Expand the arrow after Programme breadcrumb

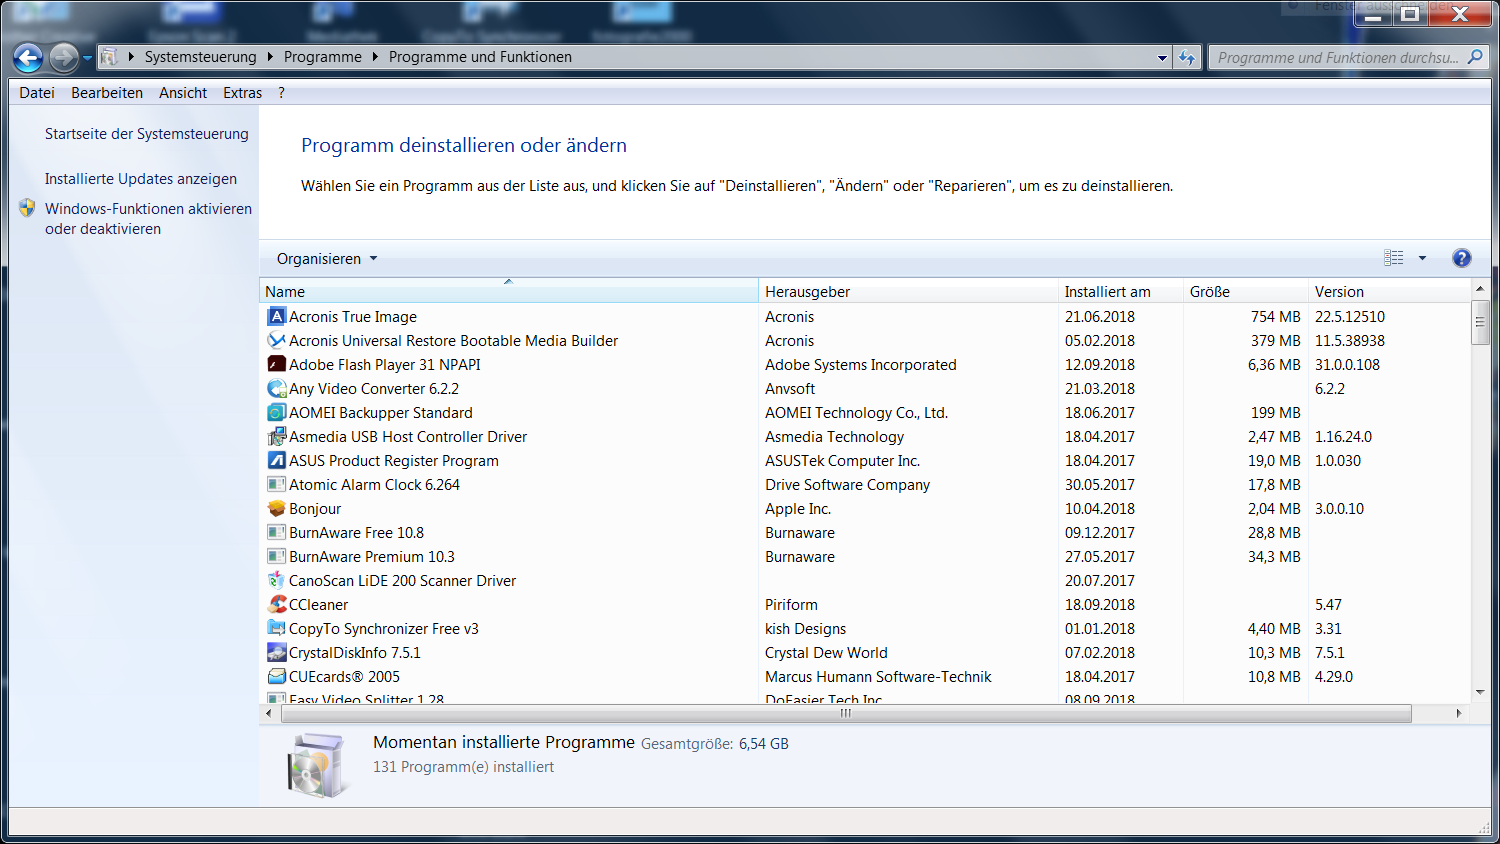375,57
